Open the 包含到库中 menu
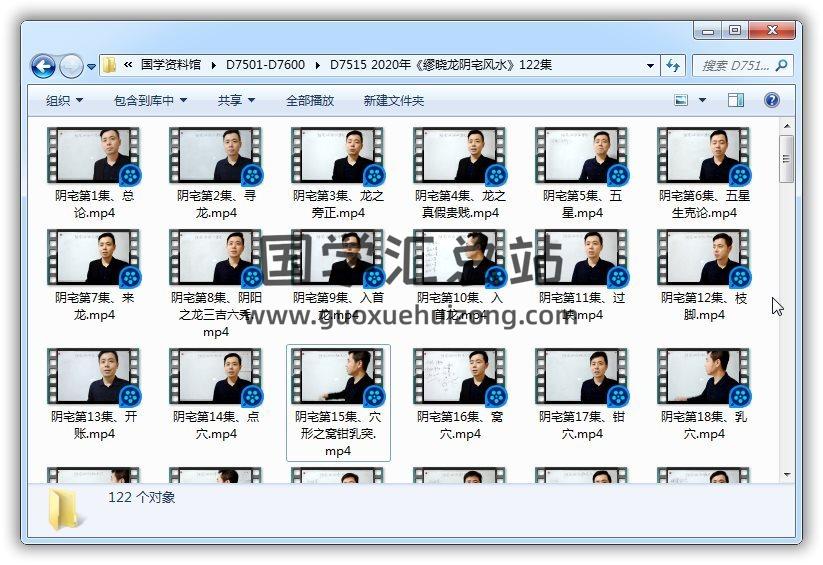Screen dimensions: 823x565 pyautogui.click(x=150, y=100)
